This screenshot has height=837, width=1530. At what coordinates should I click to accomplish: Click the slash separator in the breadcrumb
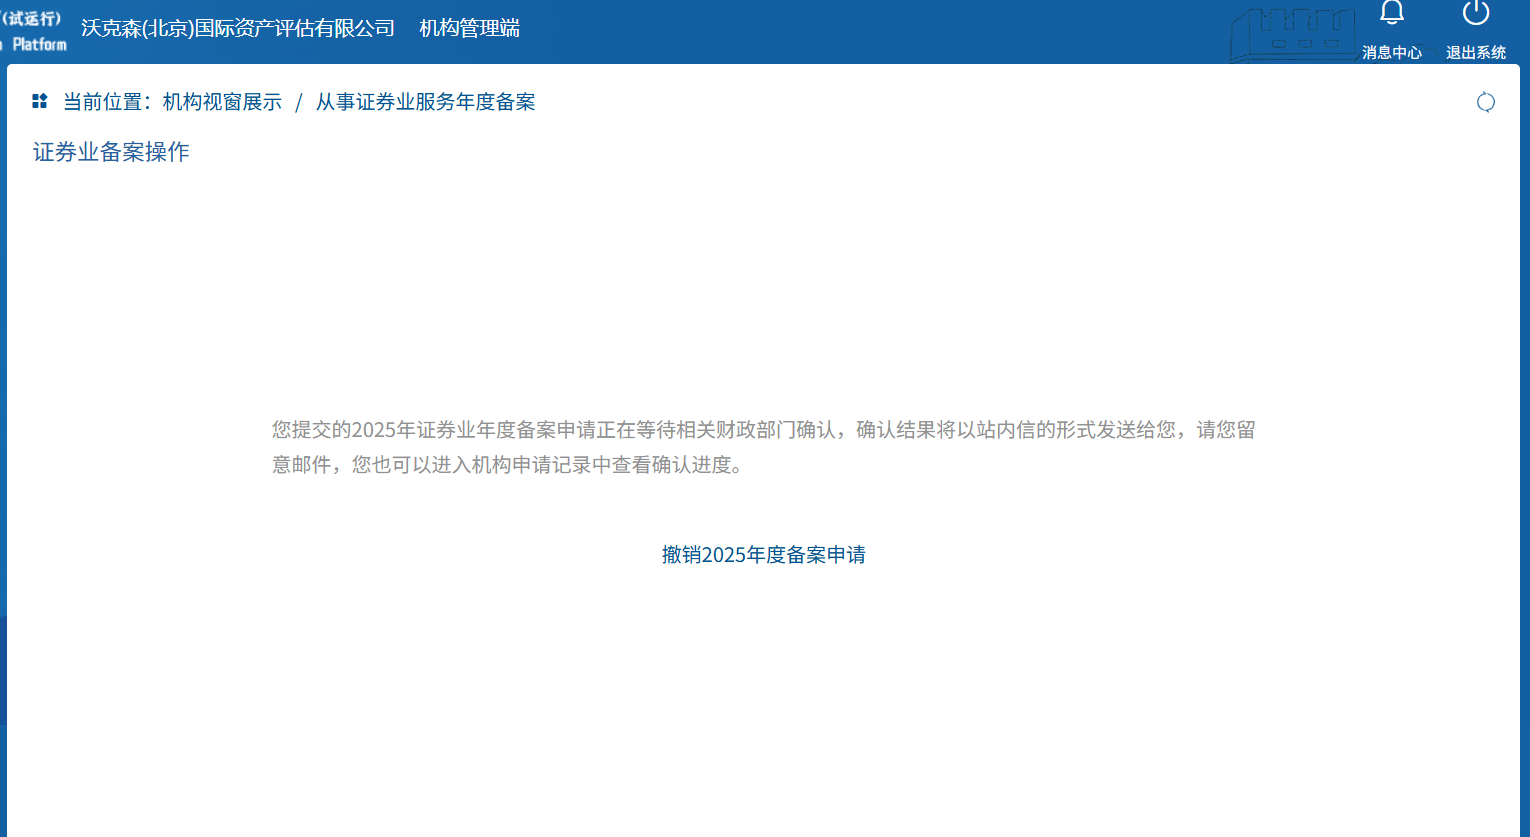298,103
